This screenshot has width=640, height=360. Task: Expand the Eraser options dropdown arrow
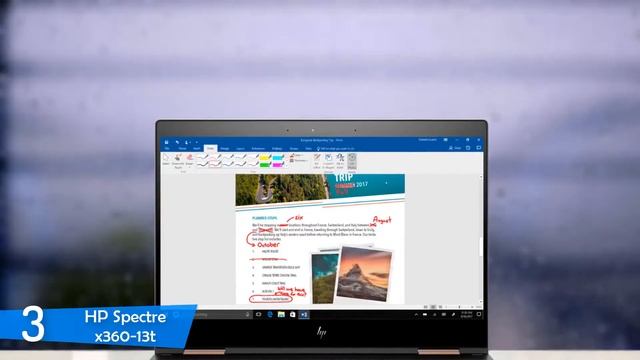[190, 167]
